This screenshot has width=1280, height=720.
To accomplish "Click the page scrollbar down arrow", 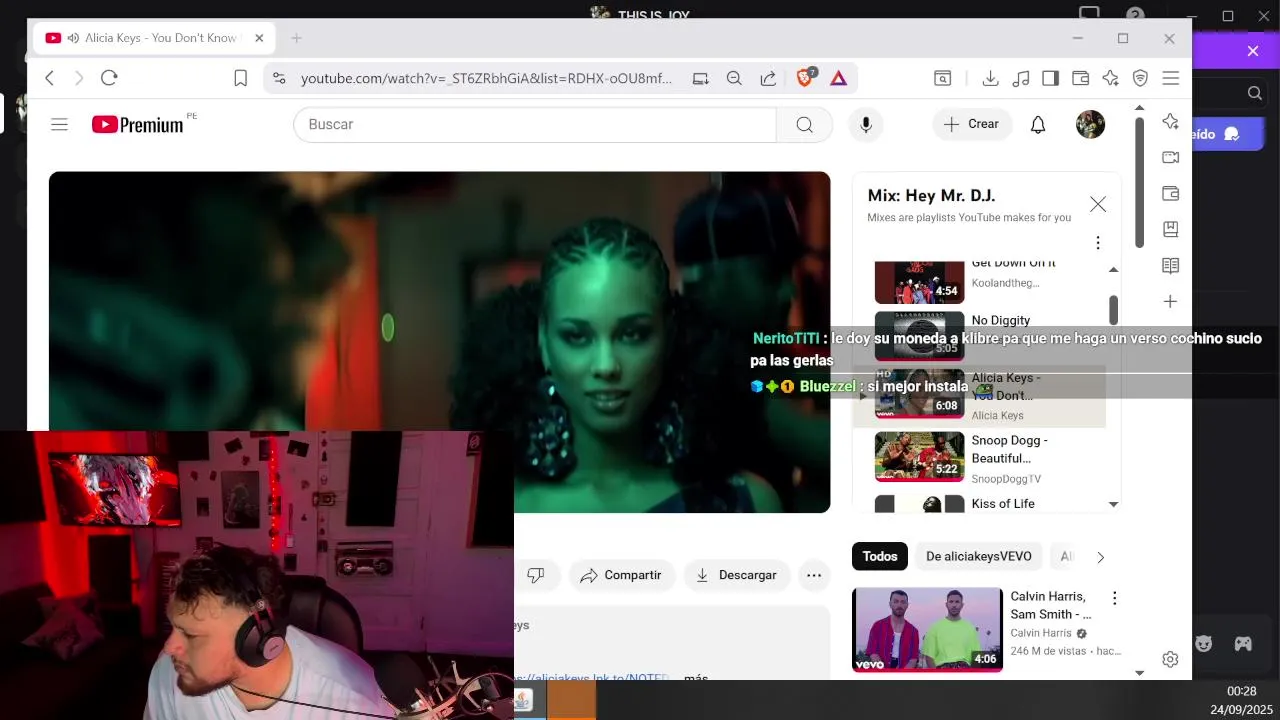I will (x=1139, y=673).
